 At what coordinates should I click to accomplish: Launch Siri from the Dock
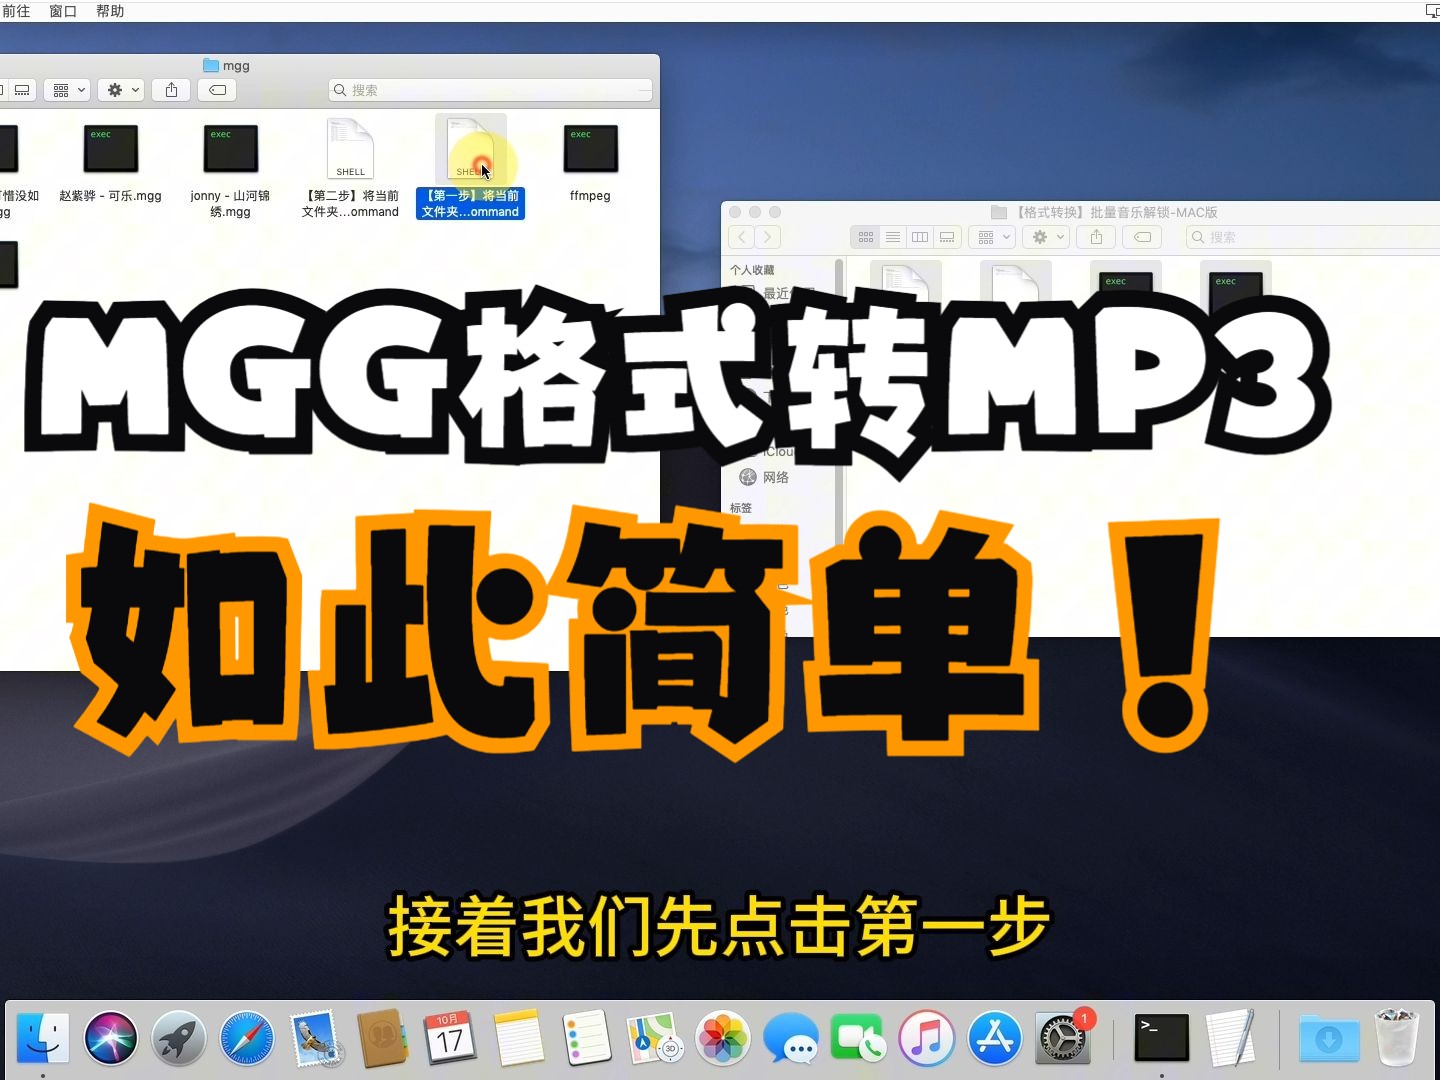[x=111, y=1038]
